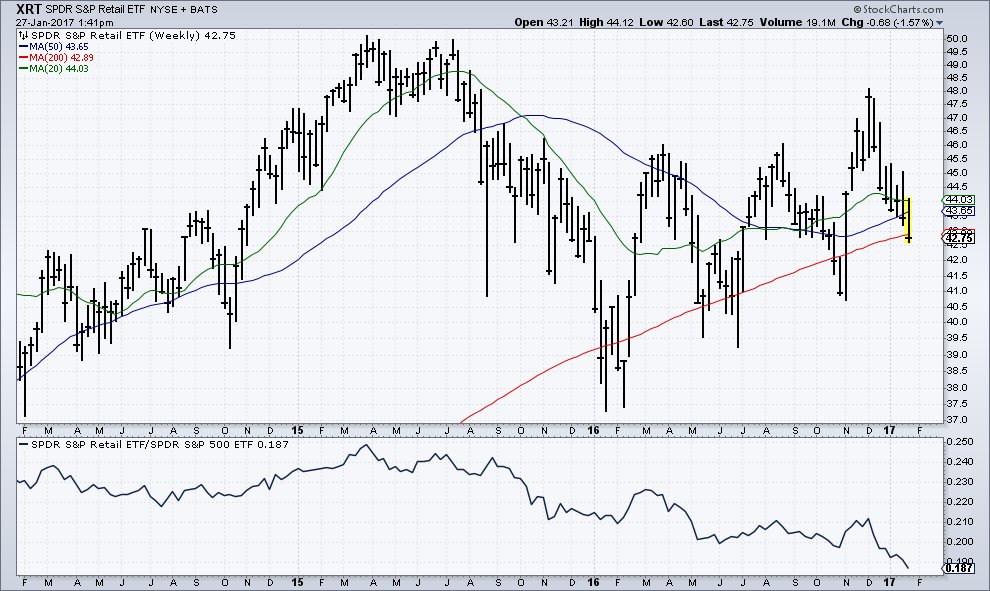
Task: Select the 38.0 price axis label
Action: 957,388
